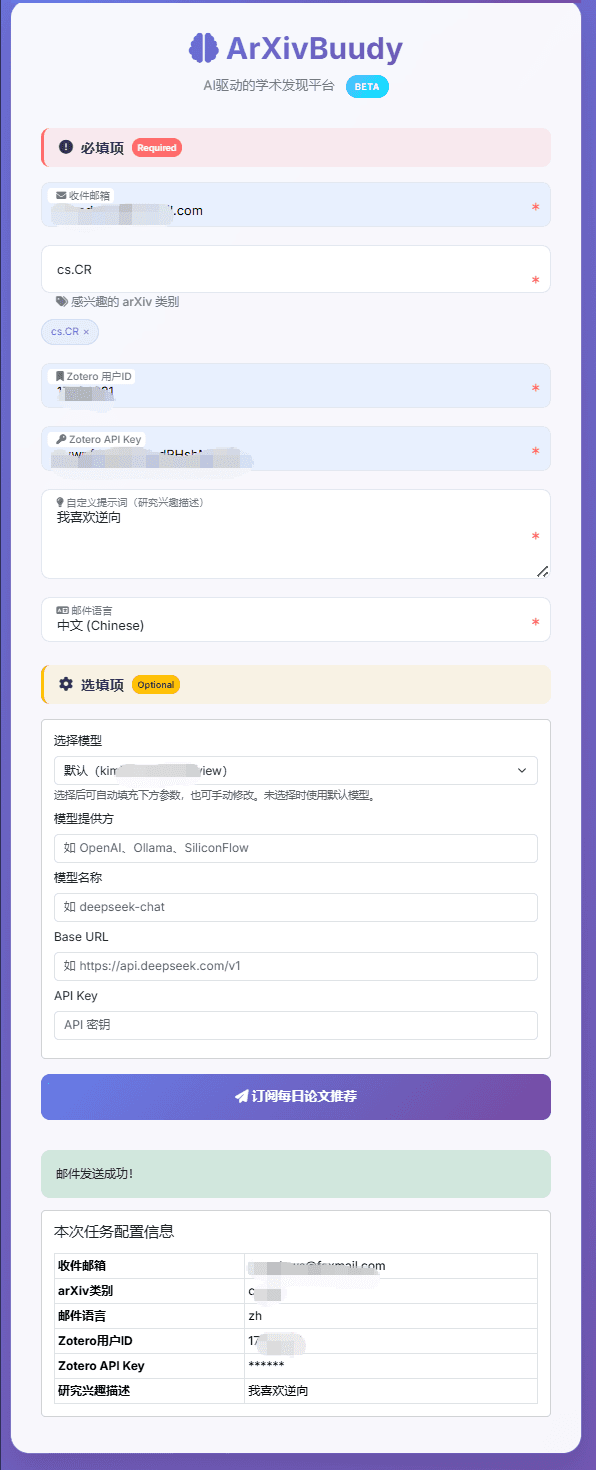This screenshot has height=1470, width=596.
Task: Focus the 模型提供方 field
Action: tap(296, 848)
